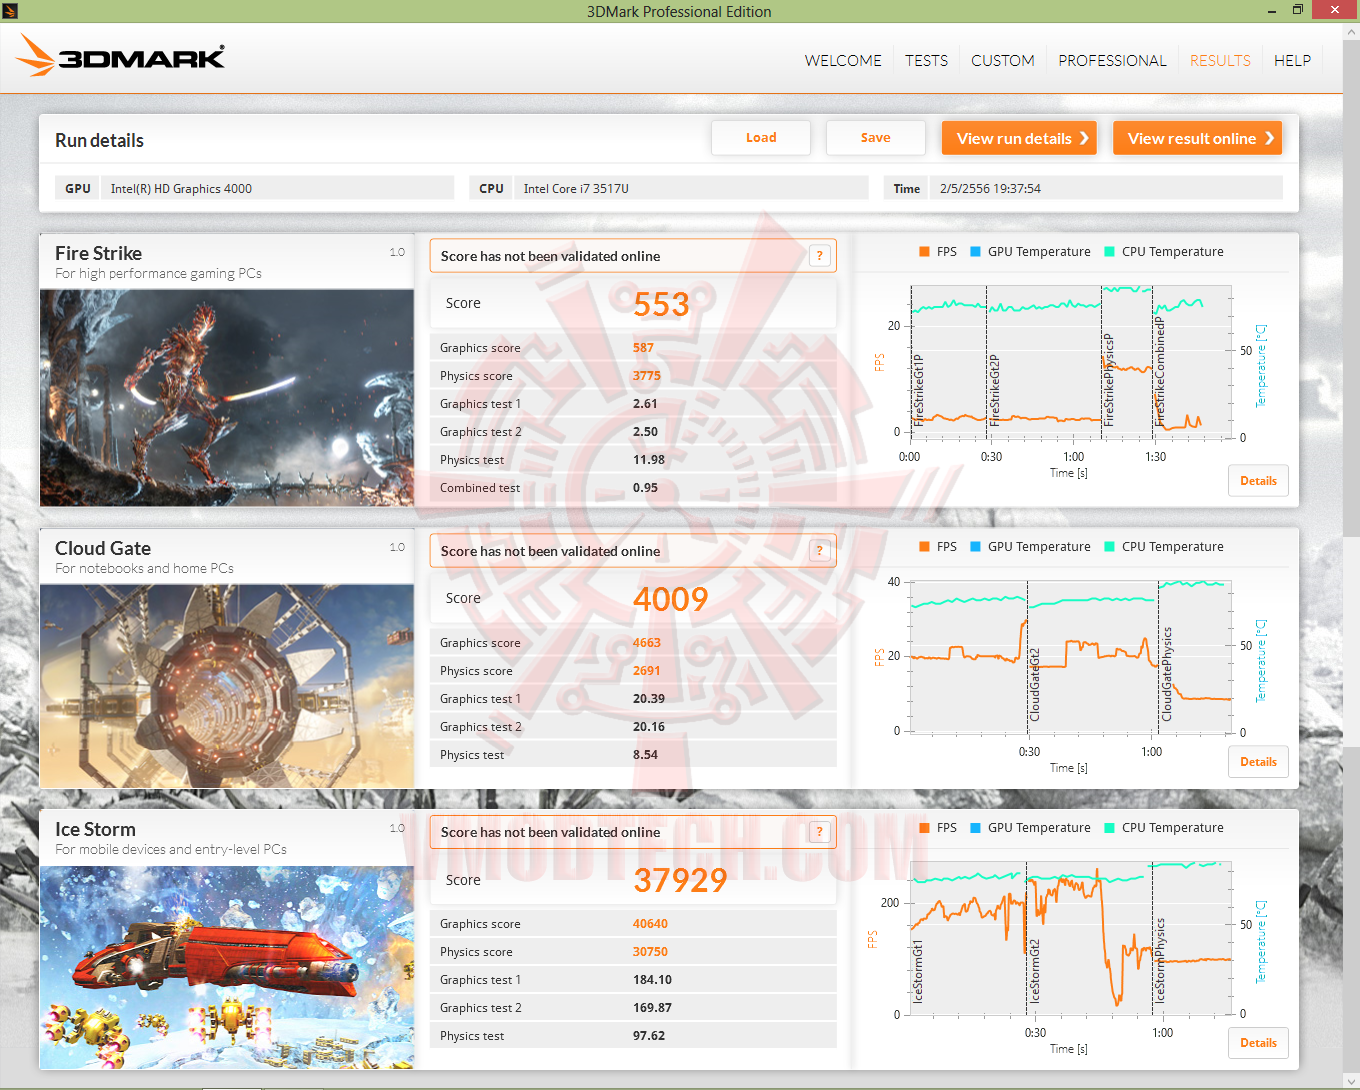The height and width of the screenshot is (1090, 1360).
Task: Click the Ice Storm title heading
Action: 95,830
